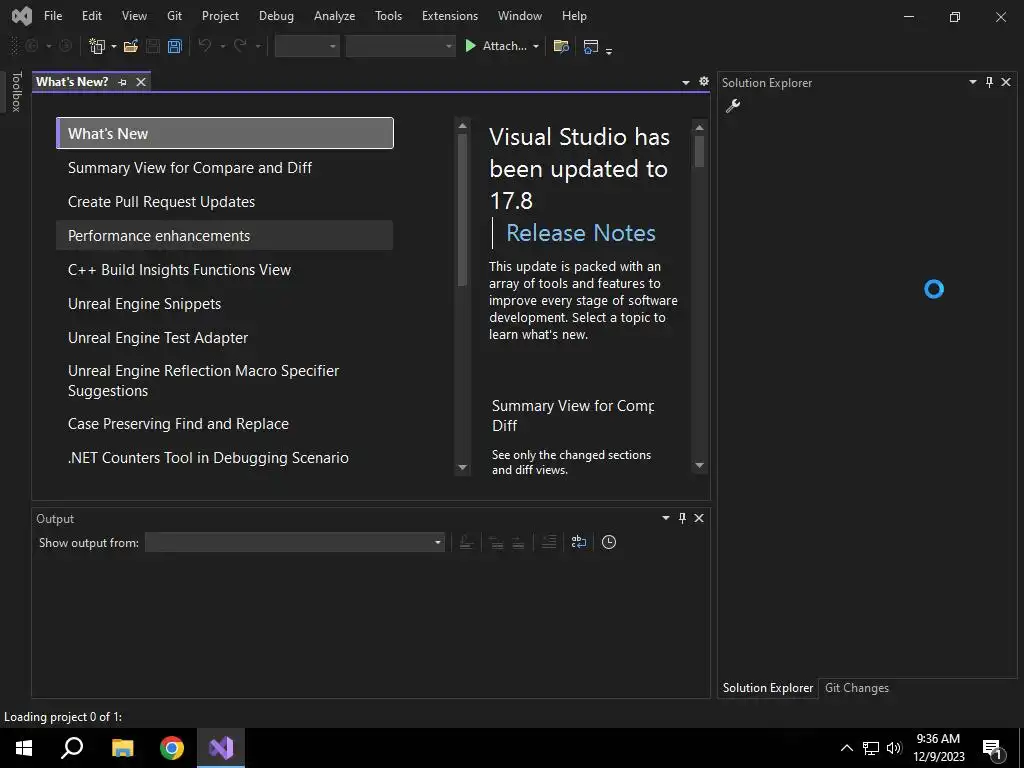Open the Windows Start menu
The image size is (1024, 768).
[24, 748]
